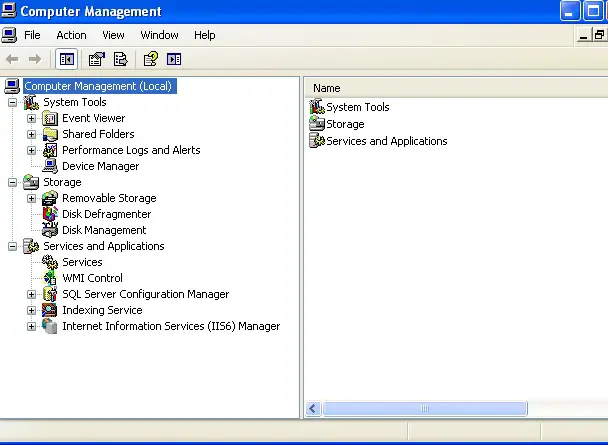Viewport: 608px width, 445px height.
Task: Open the Properties toolbar icon
Action: 97,59
